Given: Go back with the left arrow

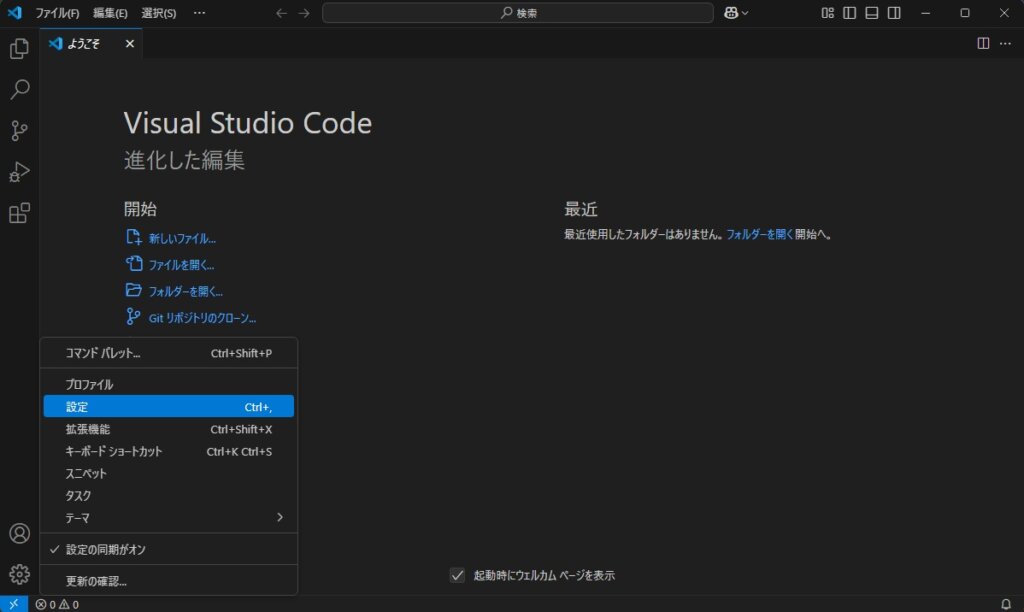Looking at the screenshot, I should click(x=281, y=13).
